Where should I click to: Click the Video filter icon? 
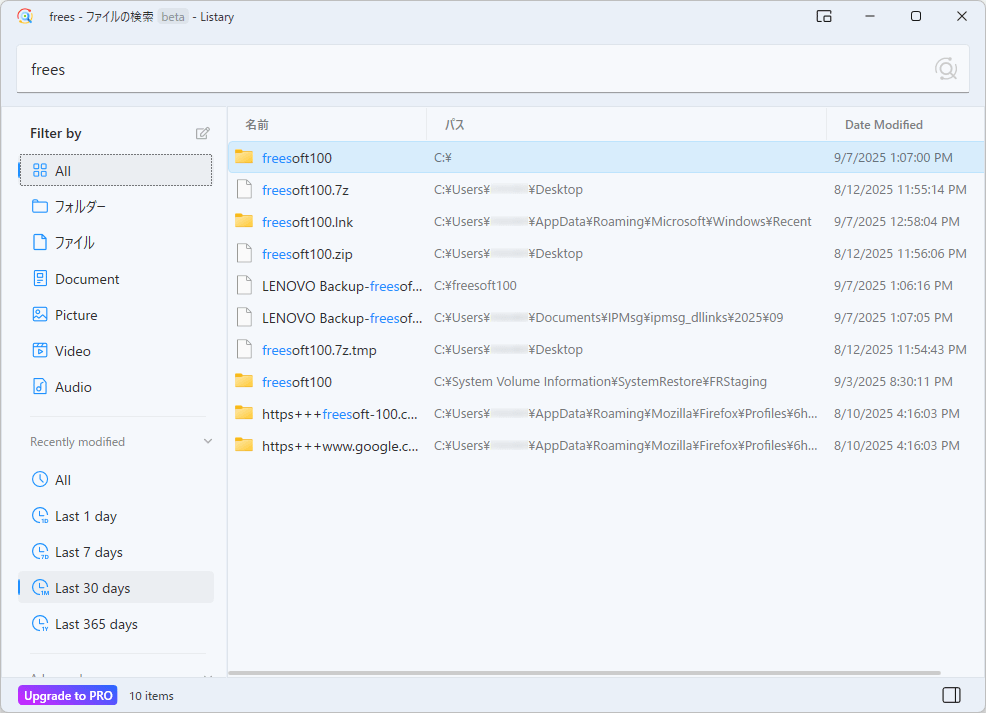coord(40,350)
